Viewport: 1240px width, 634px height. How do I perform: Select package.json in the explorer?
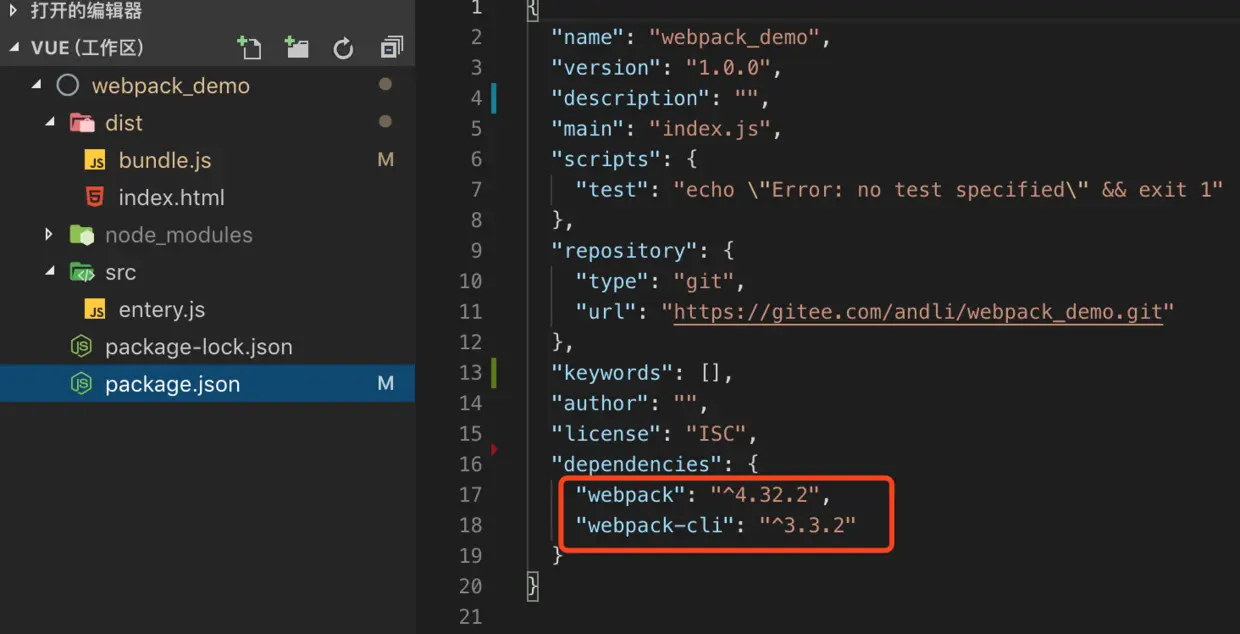coord(172,384)
